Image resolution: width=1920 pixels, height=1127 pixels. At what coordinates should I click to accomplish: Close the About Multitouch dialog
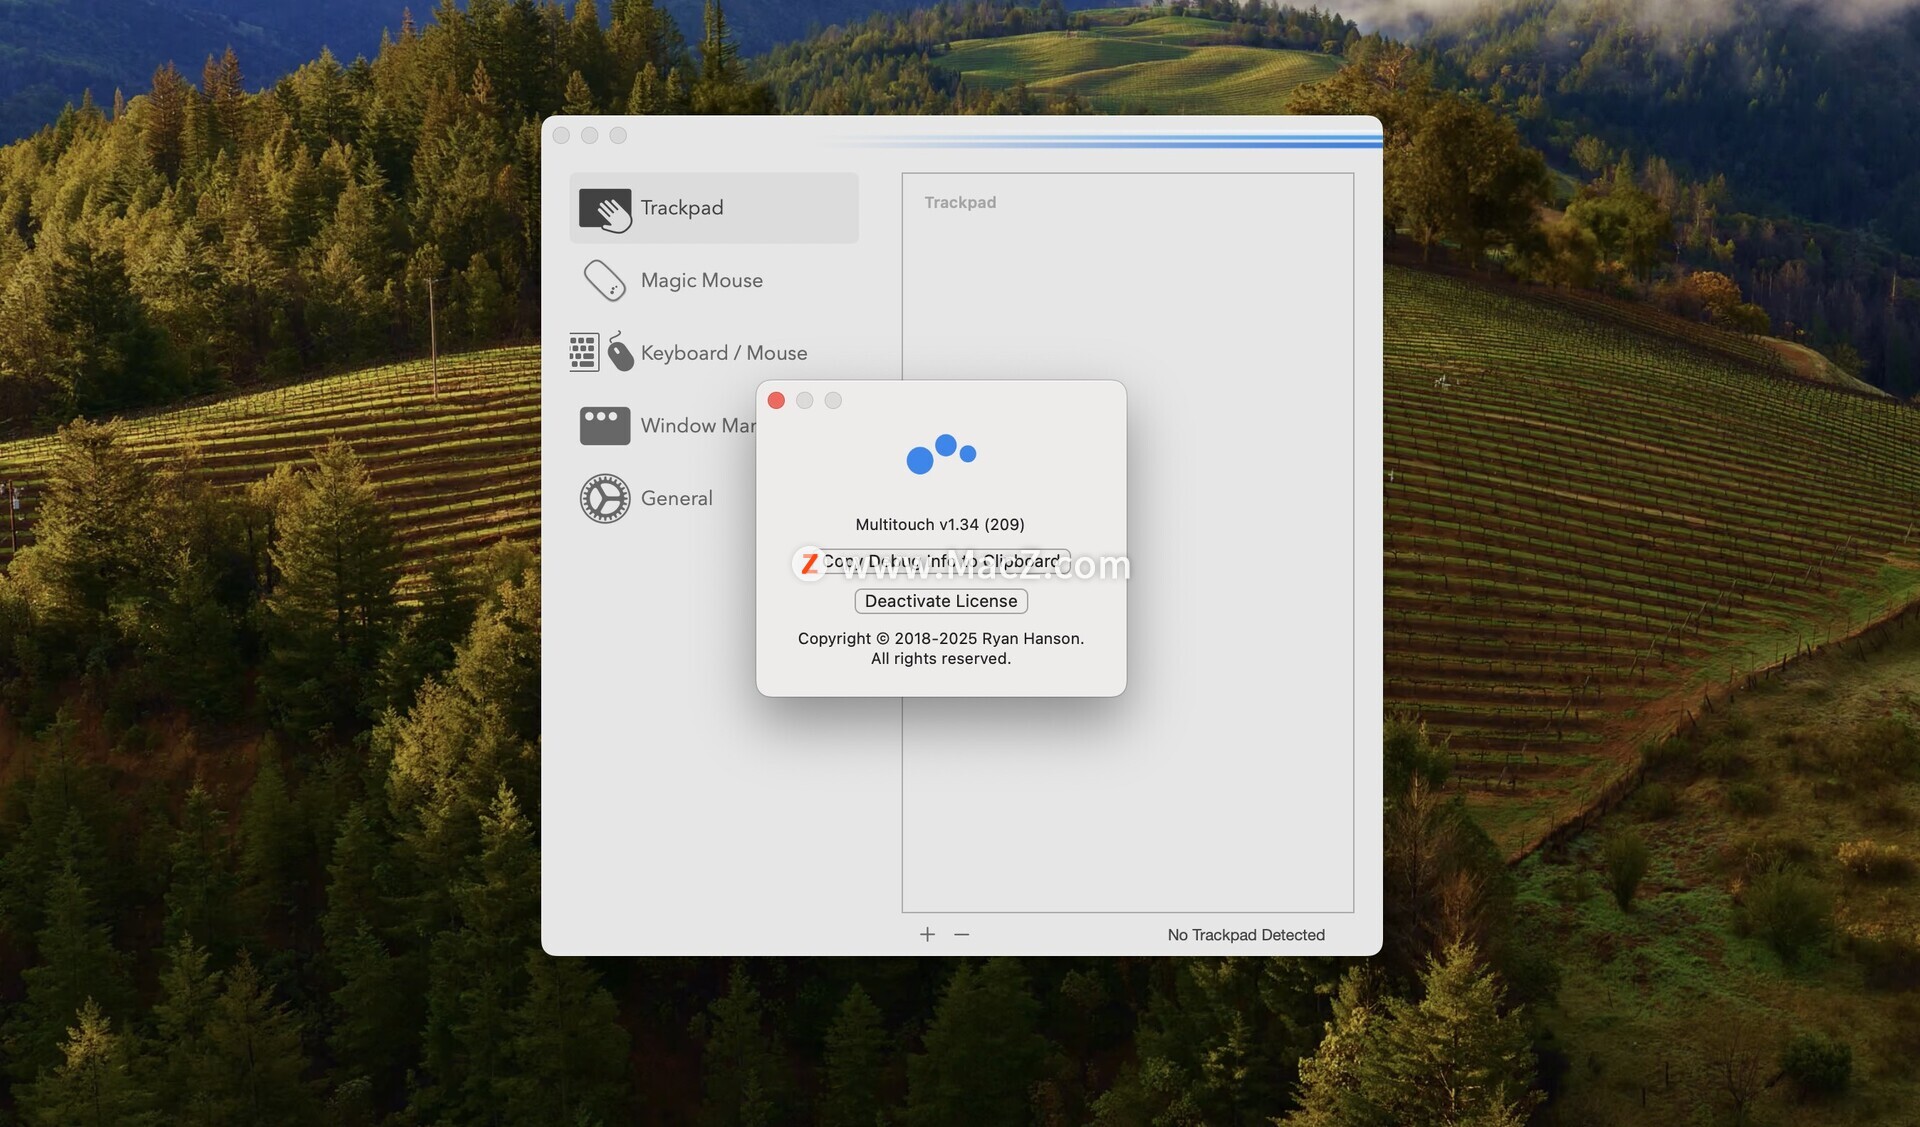[x=776, y=400]
